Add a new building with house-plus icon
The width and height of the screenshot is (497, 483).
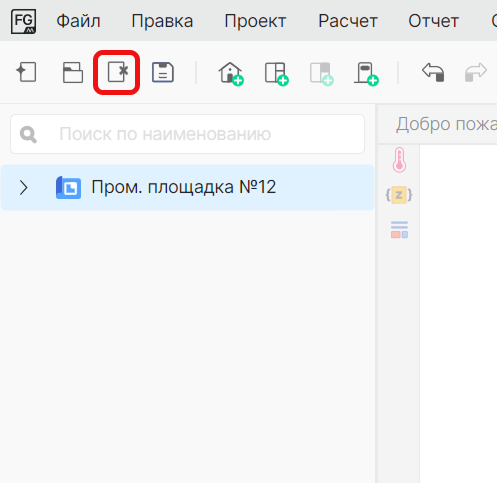point(231,74)
